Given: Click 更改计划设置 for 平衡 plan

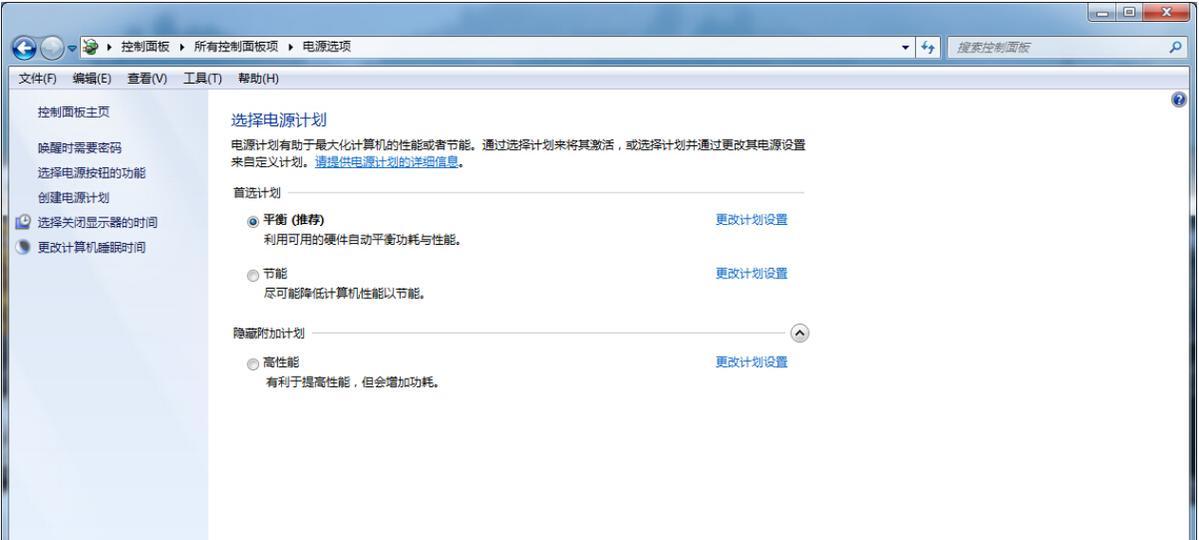Looking at the screenshot, I should pos(752,220).
